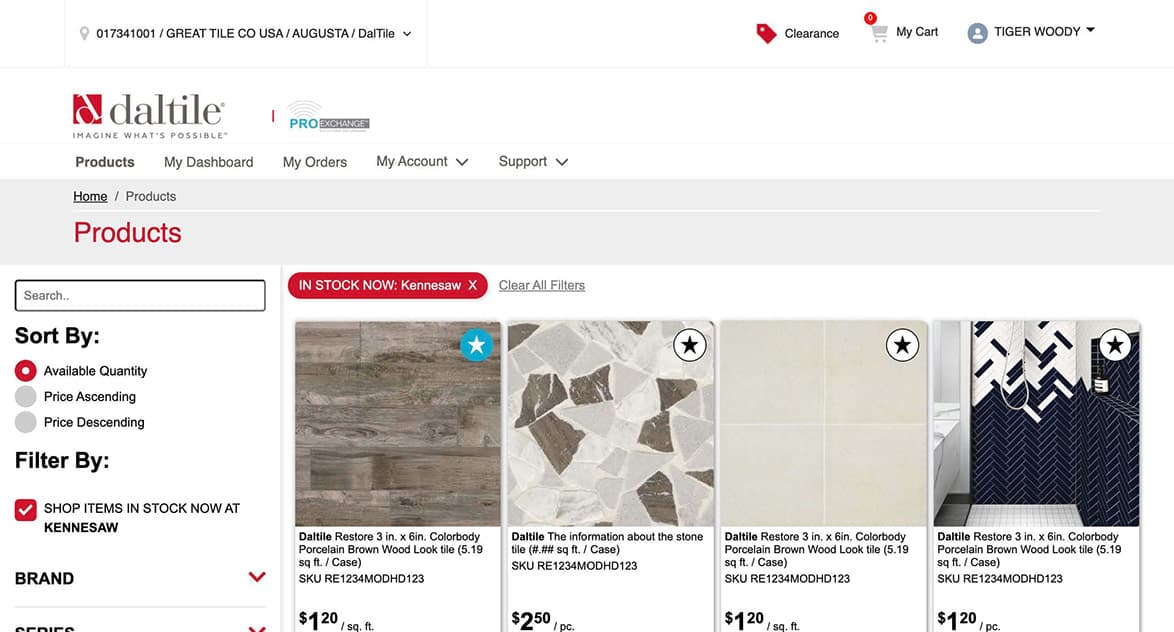Open the account location dropdown chevron
Screen dimensions: 1174x632
[x=407, y=34]
